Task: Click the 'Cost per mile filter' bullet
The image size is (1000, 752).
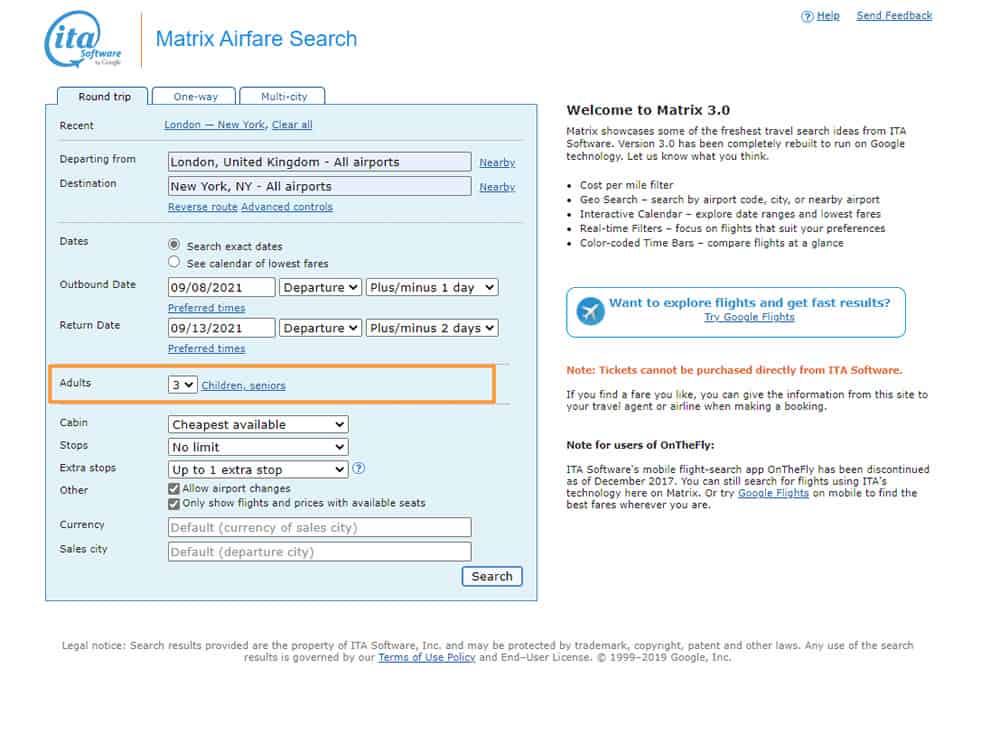Action: [x=626, y=185]
